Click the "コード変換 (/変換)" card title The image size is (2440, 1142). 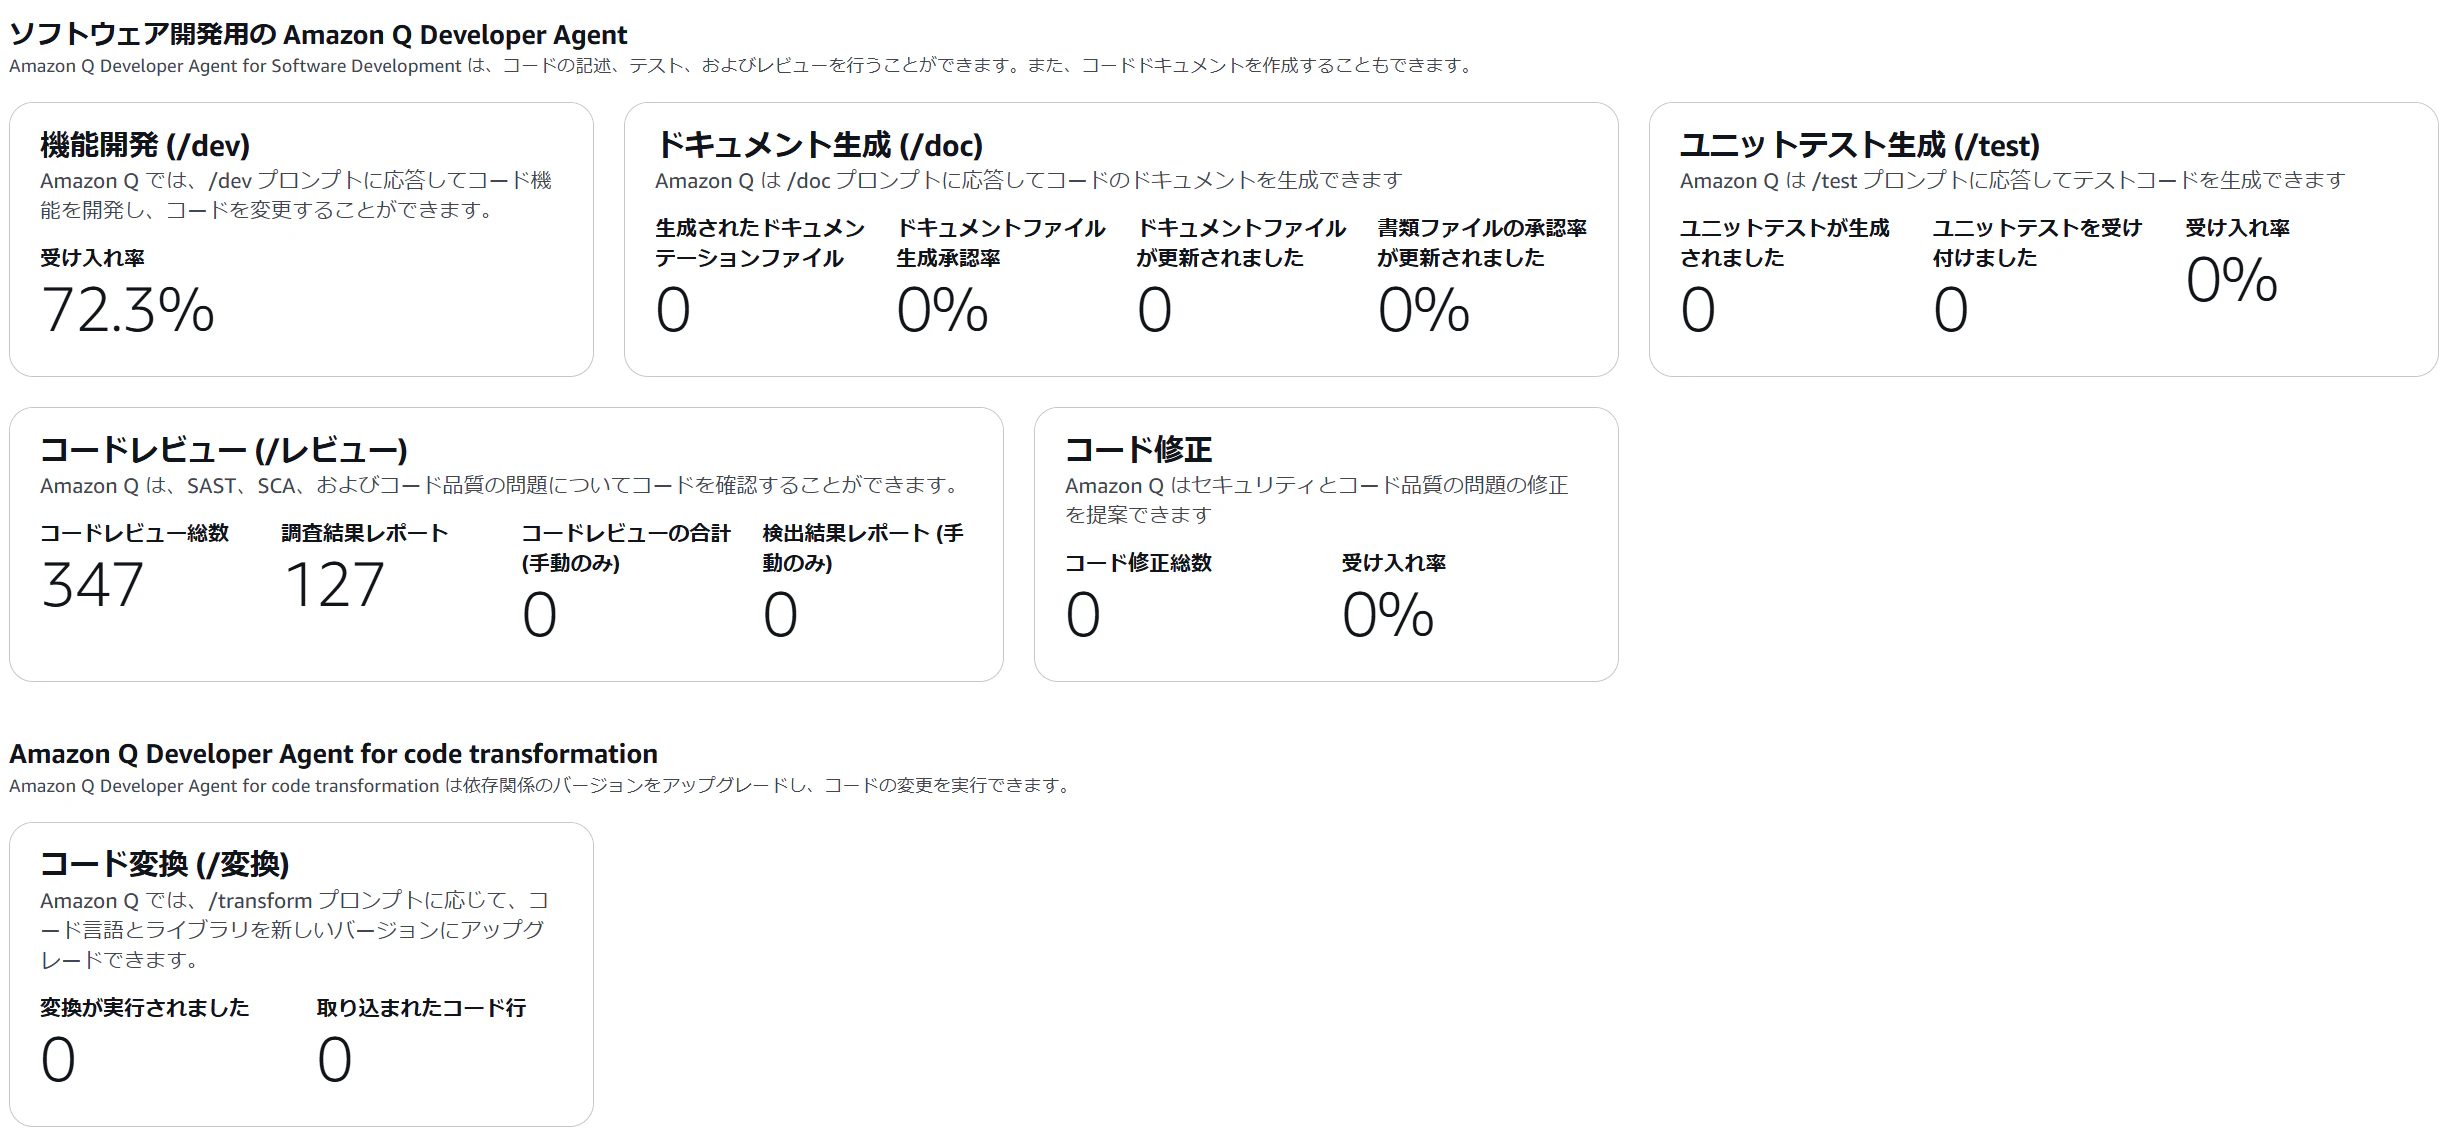[165, 864]
